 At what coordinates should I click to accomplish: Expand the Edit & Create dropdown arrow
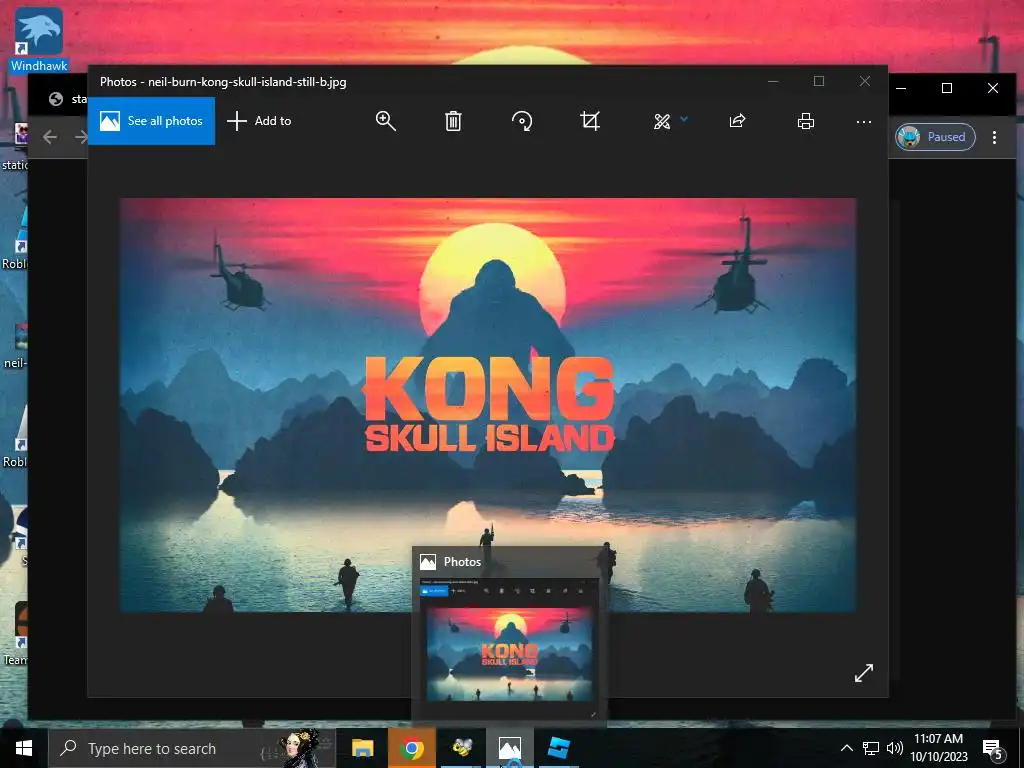(x=684, y=119)
